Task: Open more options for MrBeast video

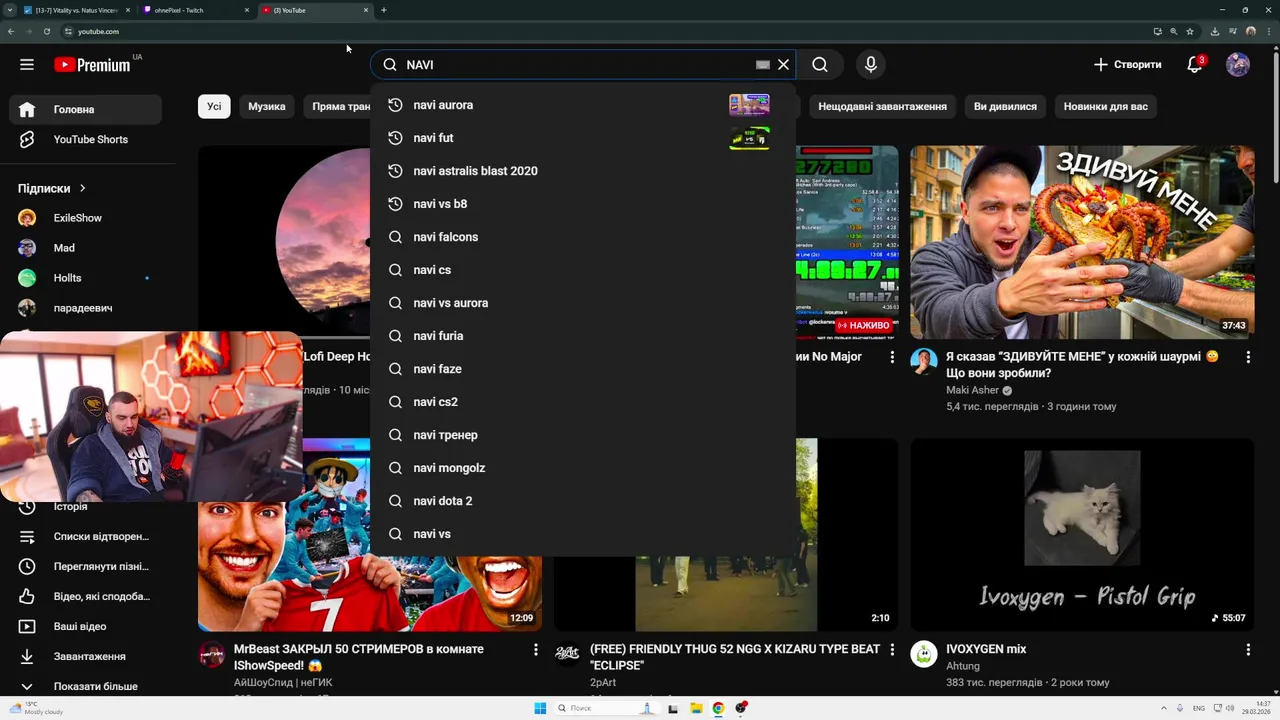Action: (536, 650)
